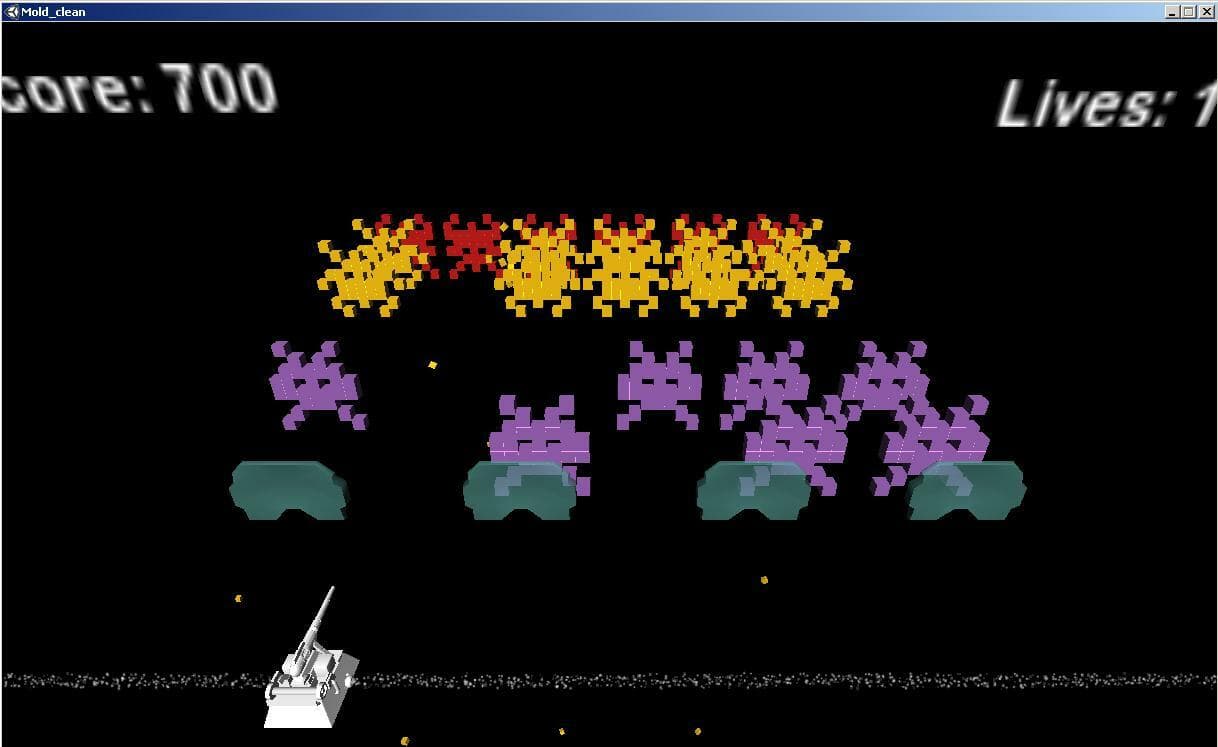The height and width of the screenshot is (747, 1218).
Task: Minimize the Mold_clean window
Action: (x=1173, y=11)
